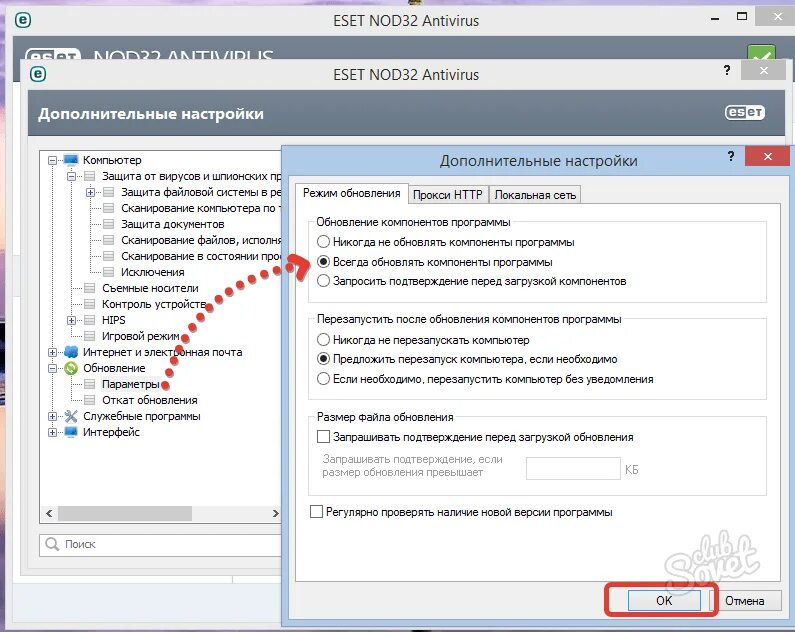Click the Интерфейс monitor icon
Screen dimensions: 795x632
[71, 432]
